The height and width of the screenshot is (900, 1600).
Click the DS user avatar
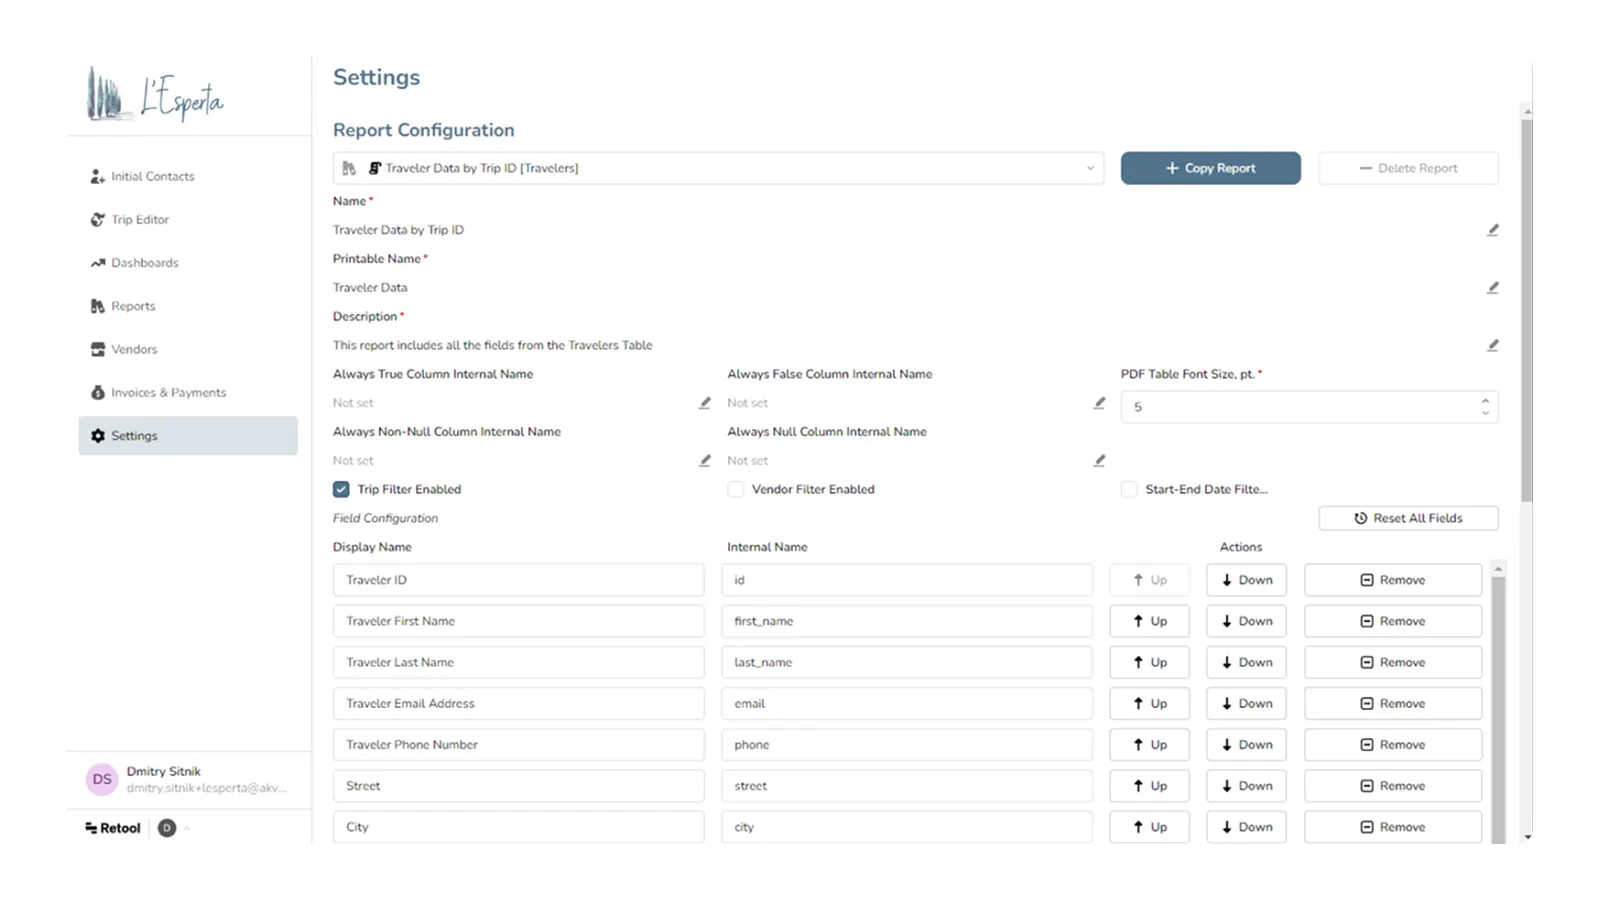[x=102, y=780]
